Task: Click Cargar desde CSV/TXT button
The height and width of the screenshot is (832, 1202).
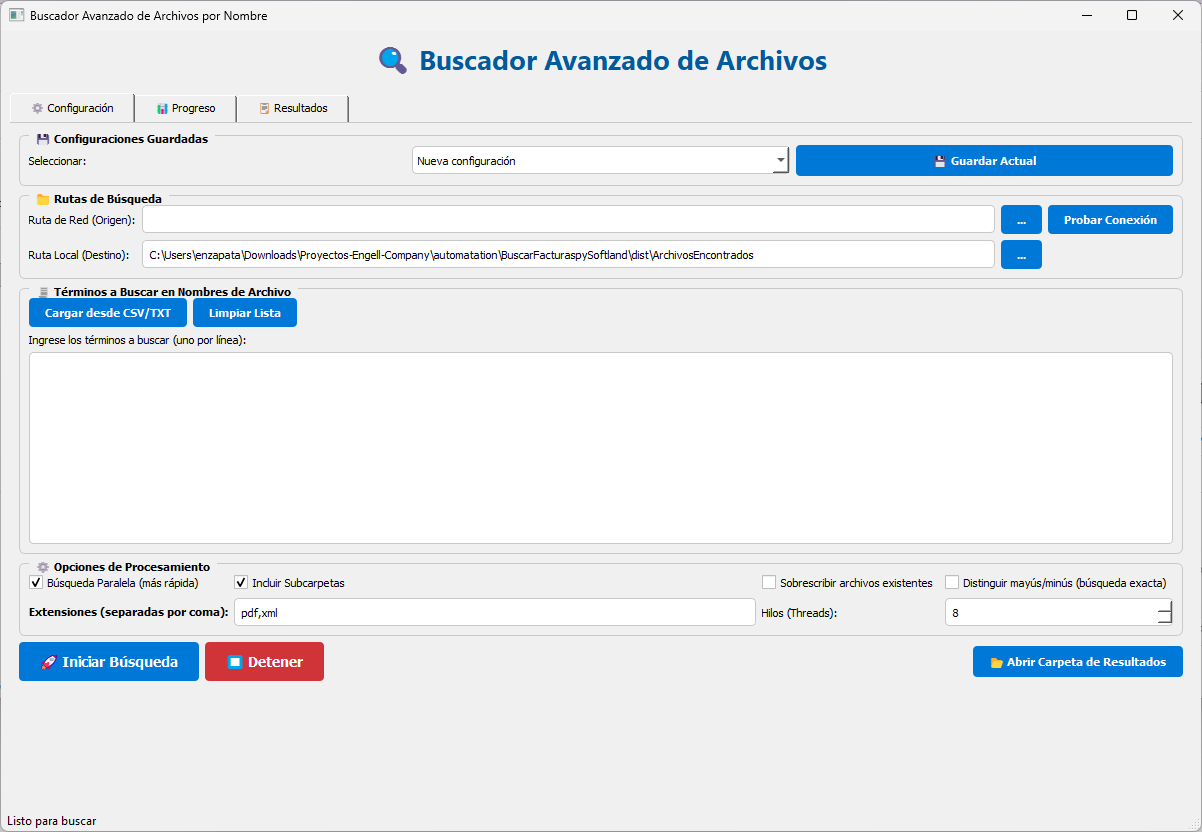Action: (x=108, y=313)
